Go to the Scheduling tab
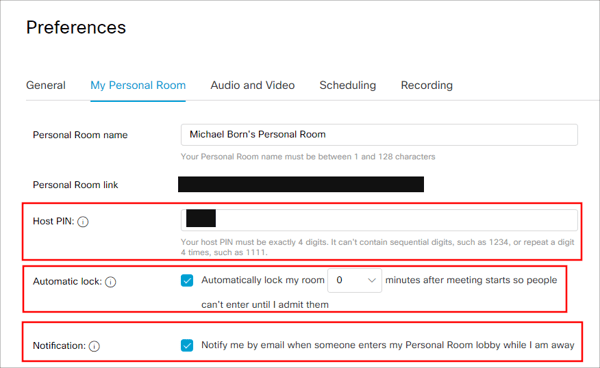This screenshot has height=368, width=600. tap(348, 85)
